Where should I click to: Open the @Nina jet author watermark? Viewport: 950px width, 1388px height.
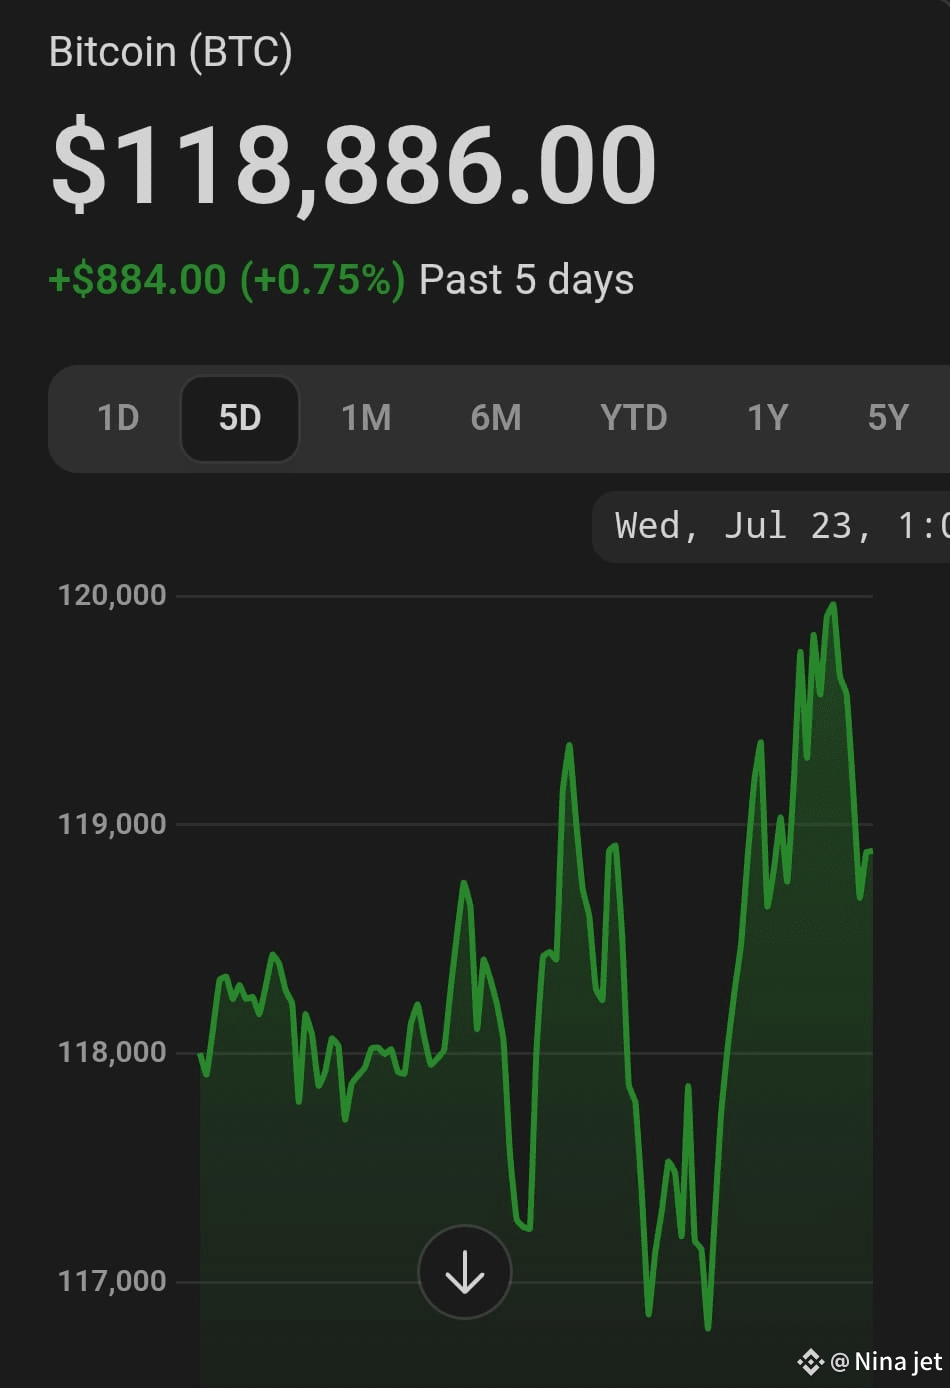[886, 1362]
